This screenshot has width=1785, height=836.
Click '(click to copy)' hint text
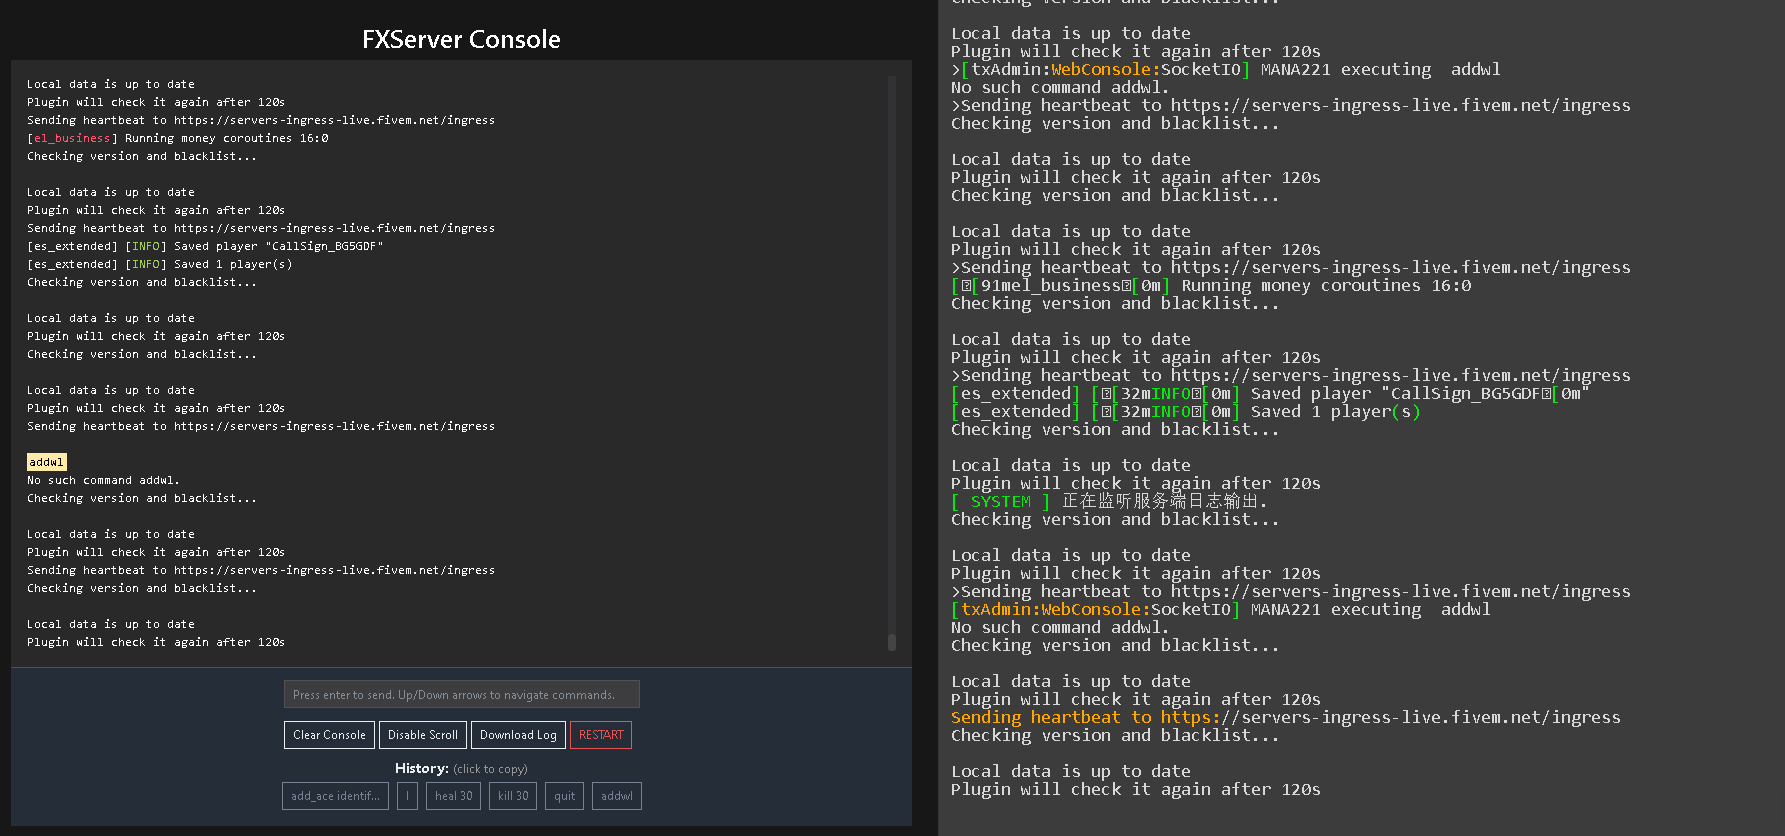point(490,769)
